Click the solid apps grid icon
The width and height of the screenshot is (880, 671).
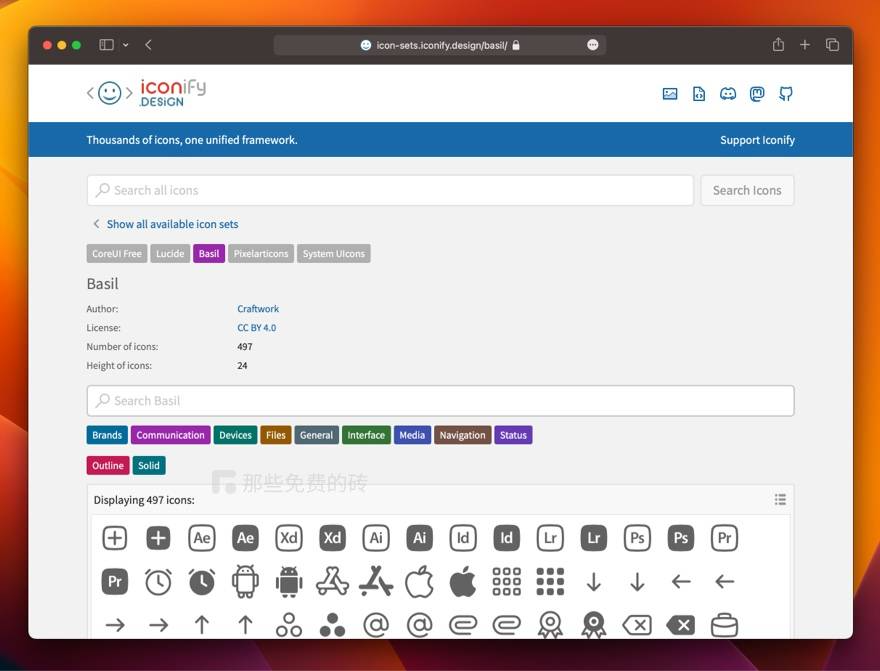point(550,582)
